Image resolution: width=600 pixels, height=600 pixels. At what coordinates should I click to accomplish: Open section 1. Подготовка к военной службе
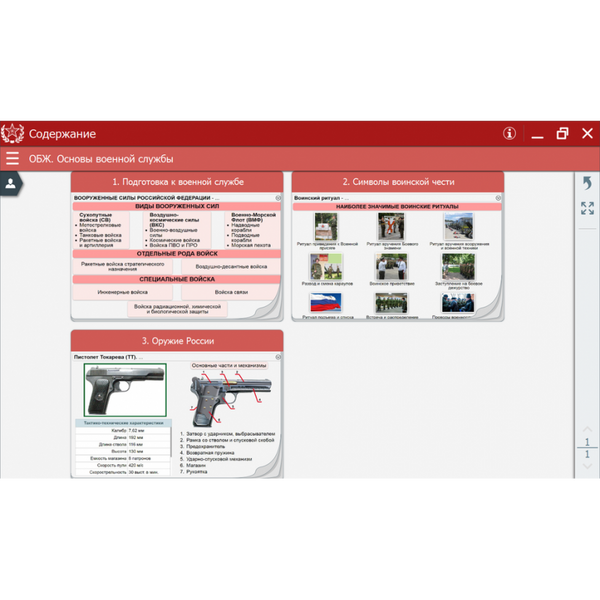point(177,182)
